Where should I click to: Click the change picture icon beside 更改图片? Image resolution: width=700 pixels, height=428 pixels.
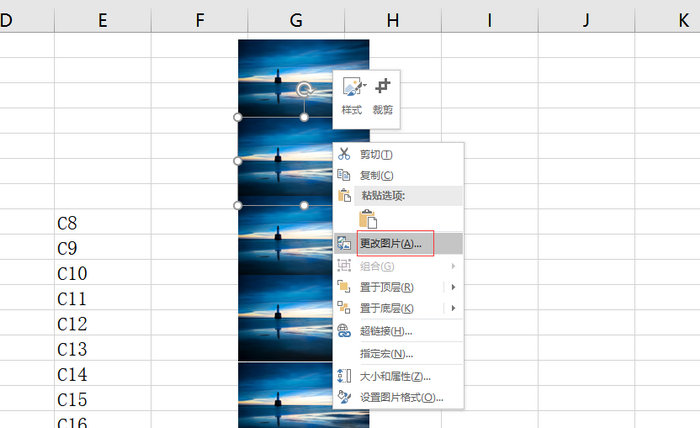344,243
